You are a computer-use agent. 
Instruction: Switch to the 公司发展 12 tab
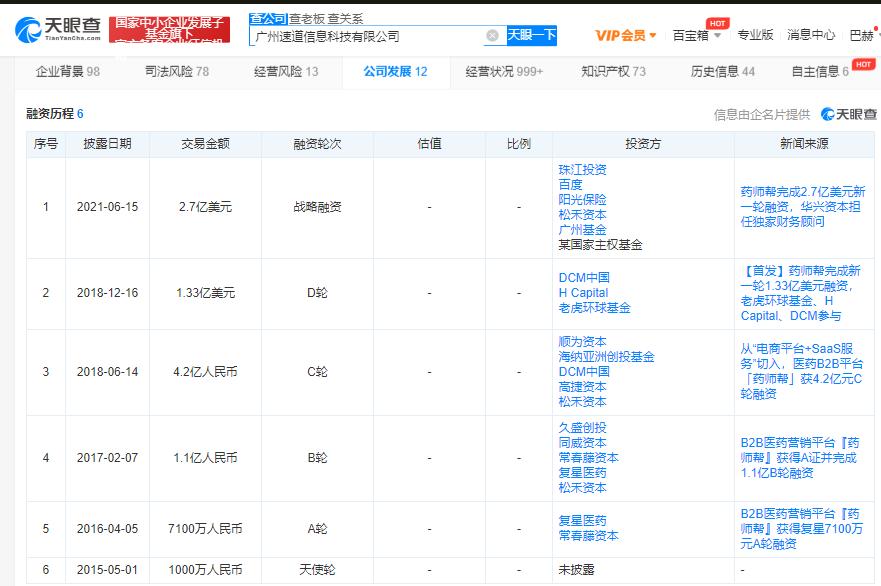[x=395, y=71]
